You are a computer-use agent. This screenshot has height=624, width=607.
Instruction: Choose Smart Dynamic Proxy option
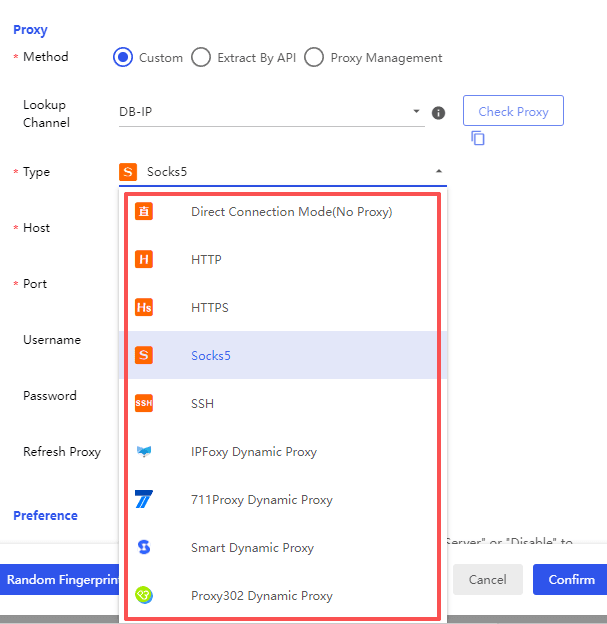(283, 547)
